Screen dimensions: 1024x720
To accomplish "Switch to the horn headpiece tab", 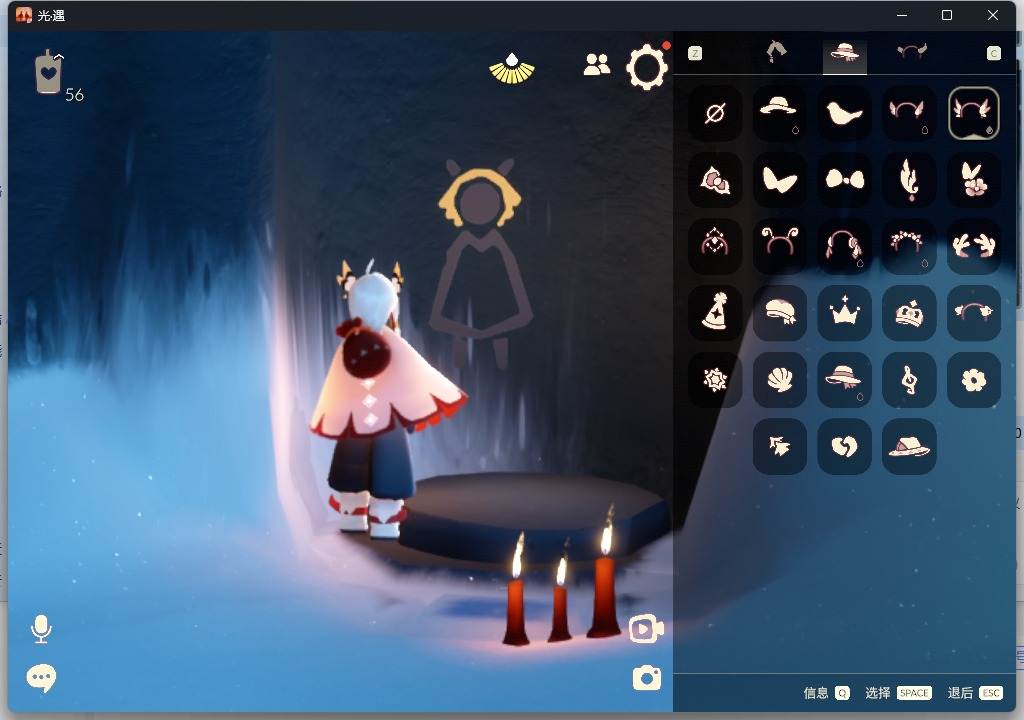I will (x=912, y=52).
